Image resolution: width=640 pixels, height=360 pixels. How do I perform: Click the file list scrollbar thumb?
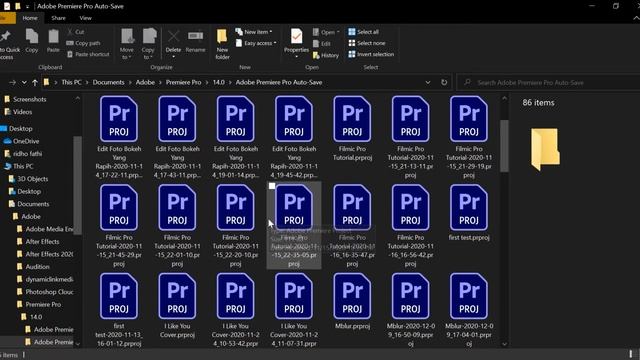tap(504, 146)
